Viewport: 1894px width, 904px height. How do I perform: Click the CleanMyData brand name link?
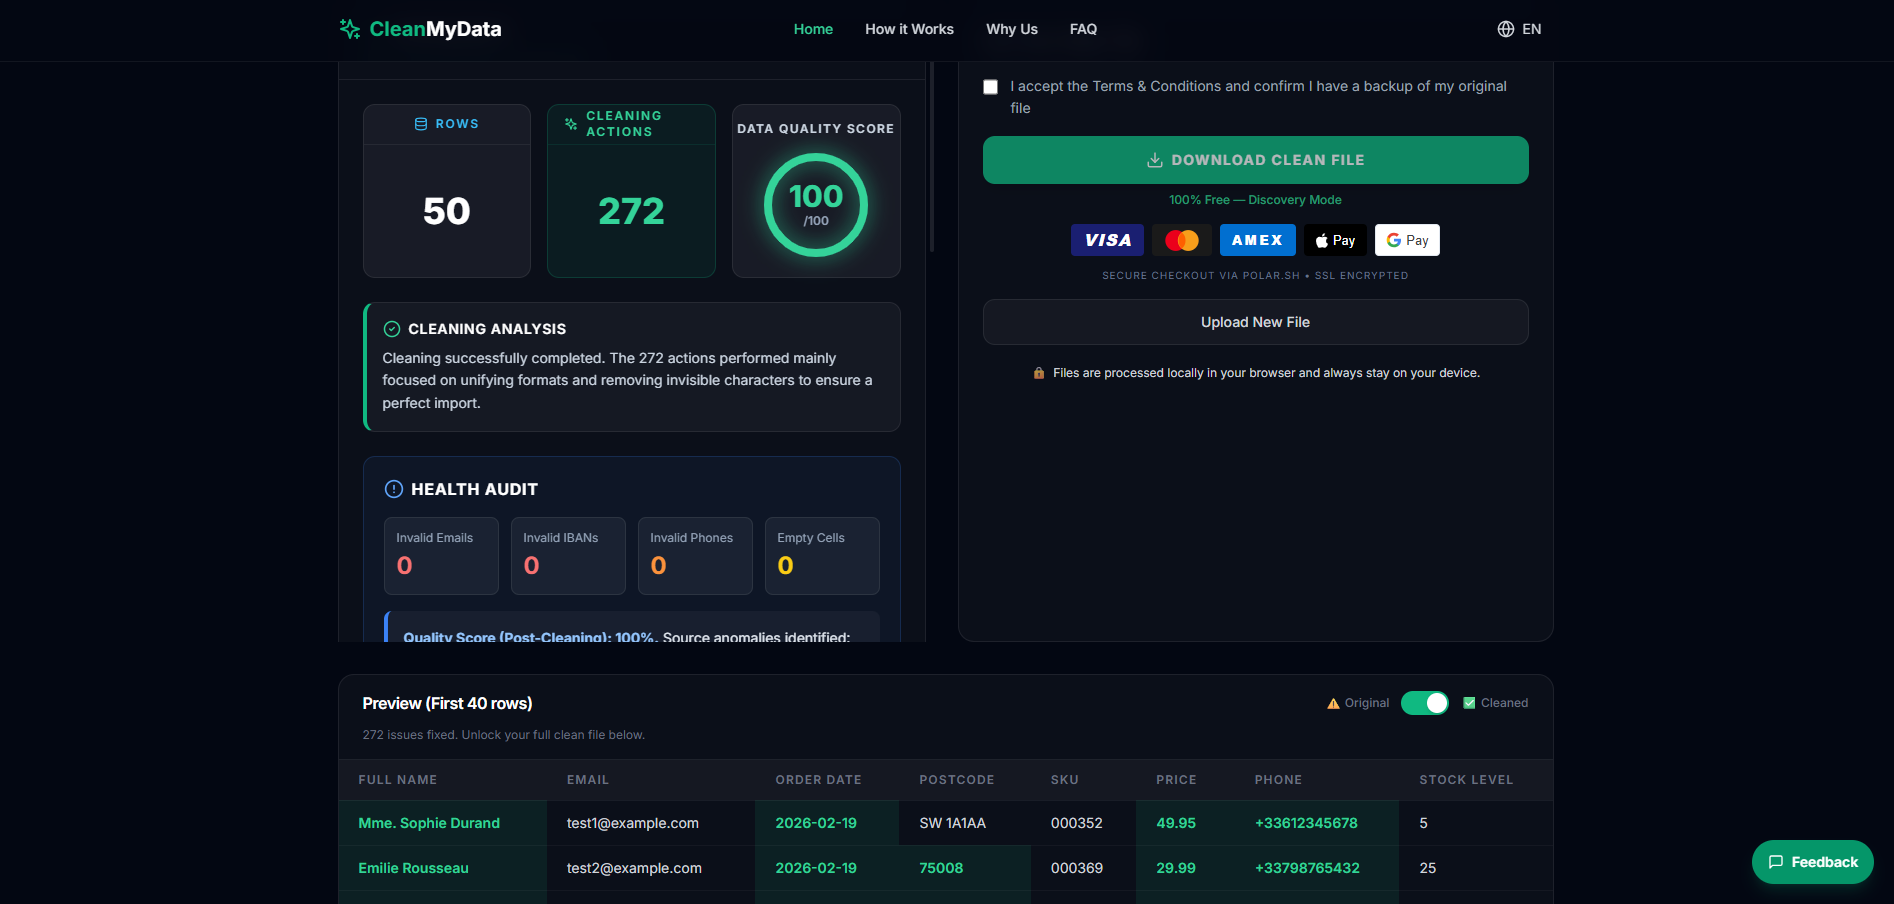point(435,29)
